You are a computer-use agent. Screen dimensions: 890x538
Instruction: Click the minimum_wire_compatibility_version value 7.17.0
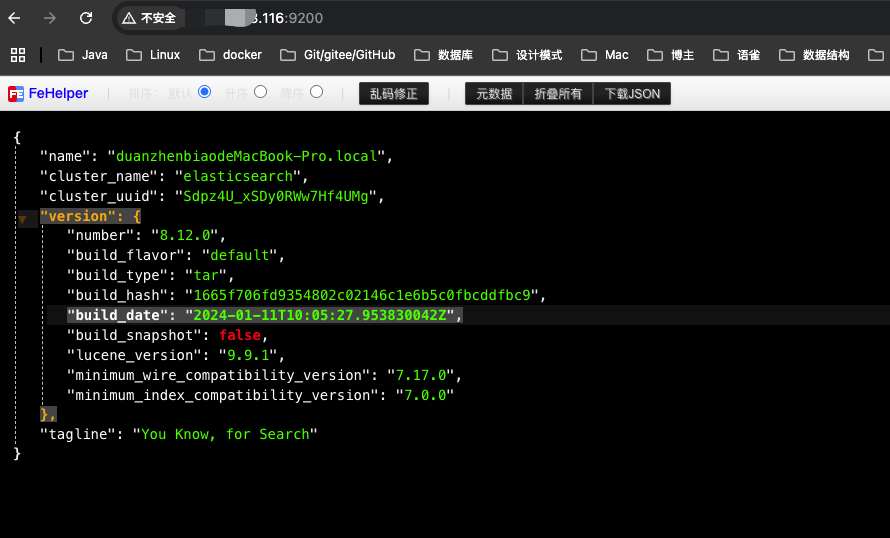pyautogui.click(x=421, y=375)
